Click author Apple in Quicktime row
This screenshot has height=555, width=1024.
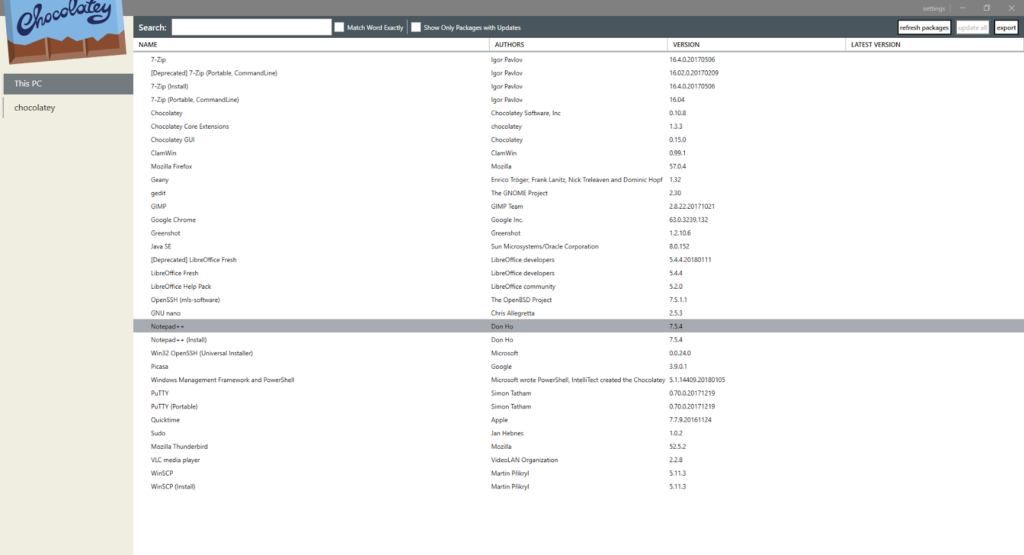[x=500, y=420]
